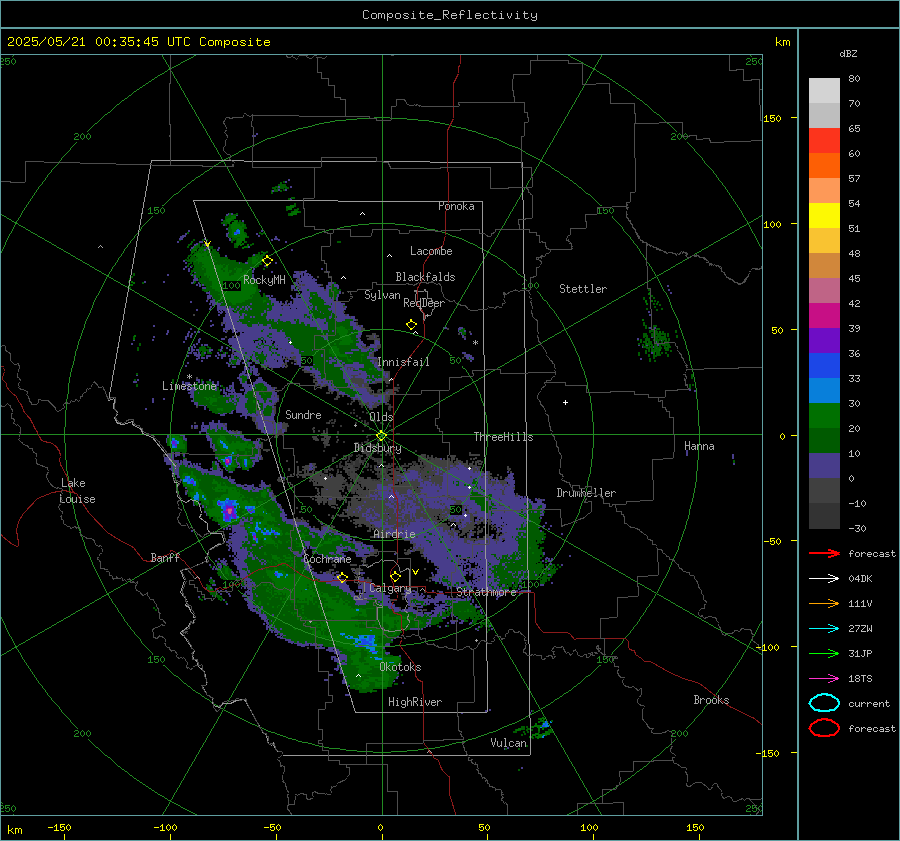Click the Lake Louise label
The width and height of the screenshot is (900, 841).
(x=77, y=491)
